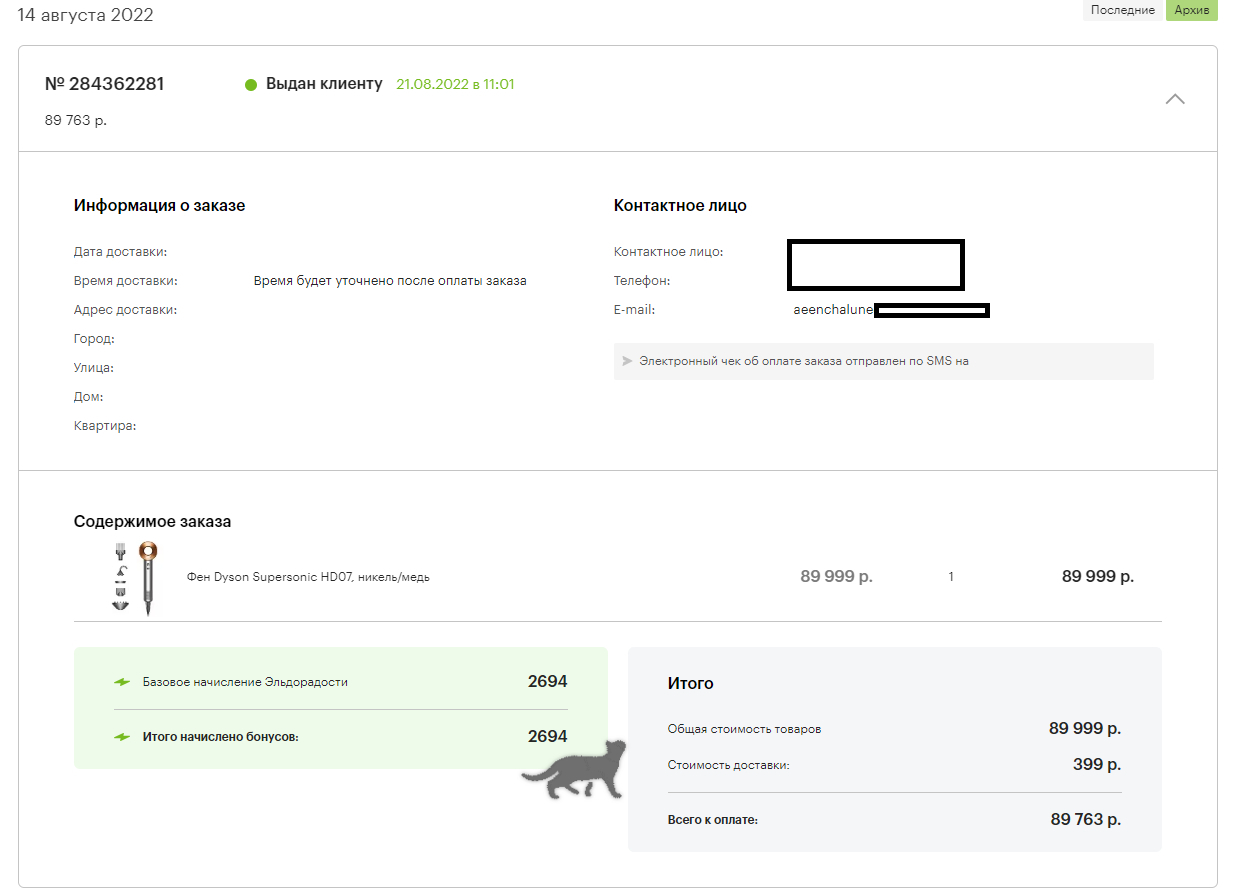1254x896 pixels.
Task: Open the Архив tab
Action: click(x=1191, y=10)
